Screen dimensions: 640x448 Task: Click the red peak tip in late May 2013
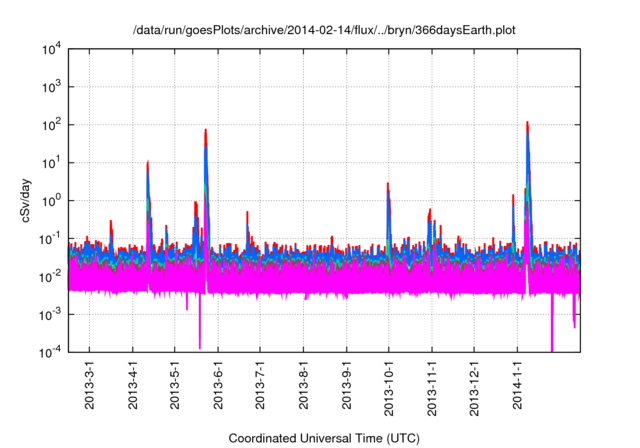click(205, 130)
